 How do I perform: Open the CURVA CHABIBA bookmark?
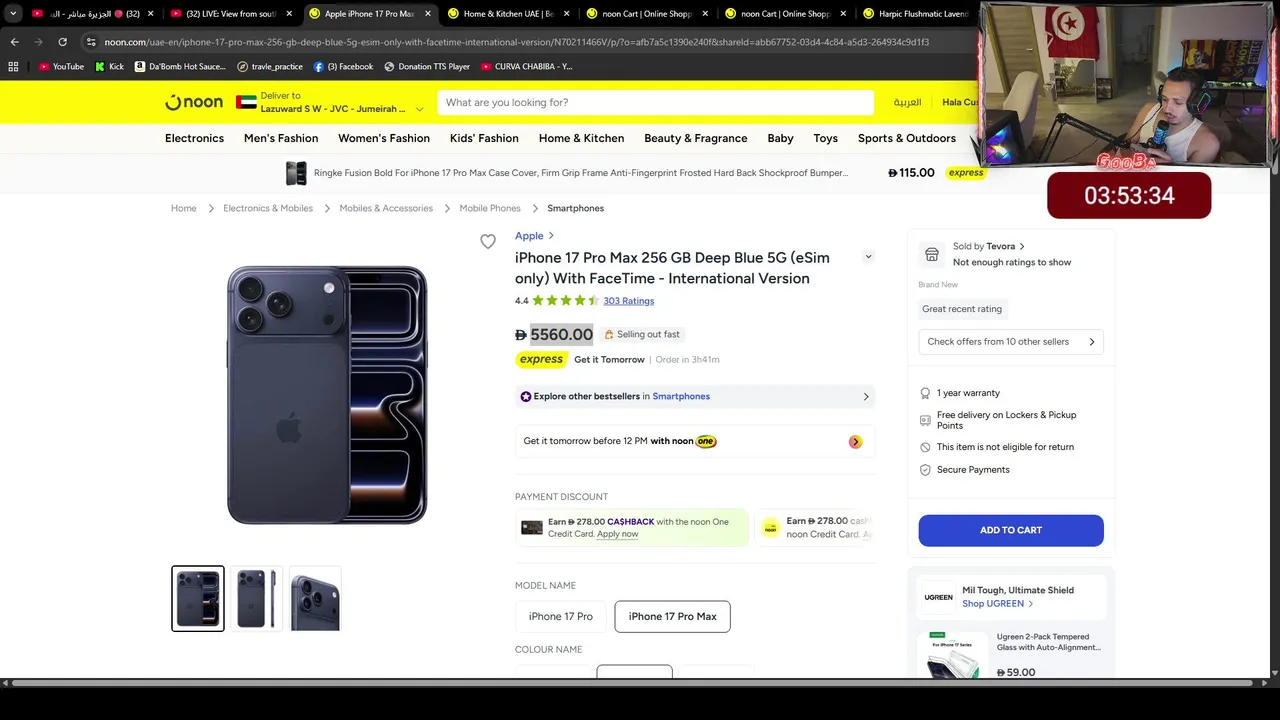pos(526,66)
